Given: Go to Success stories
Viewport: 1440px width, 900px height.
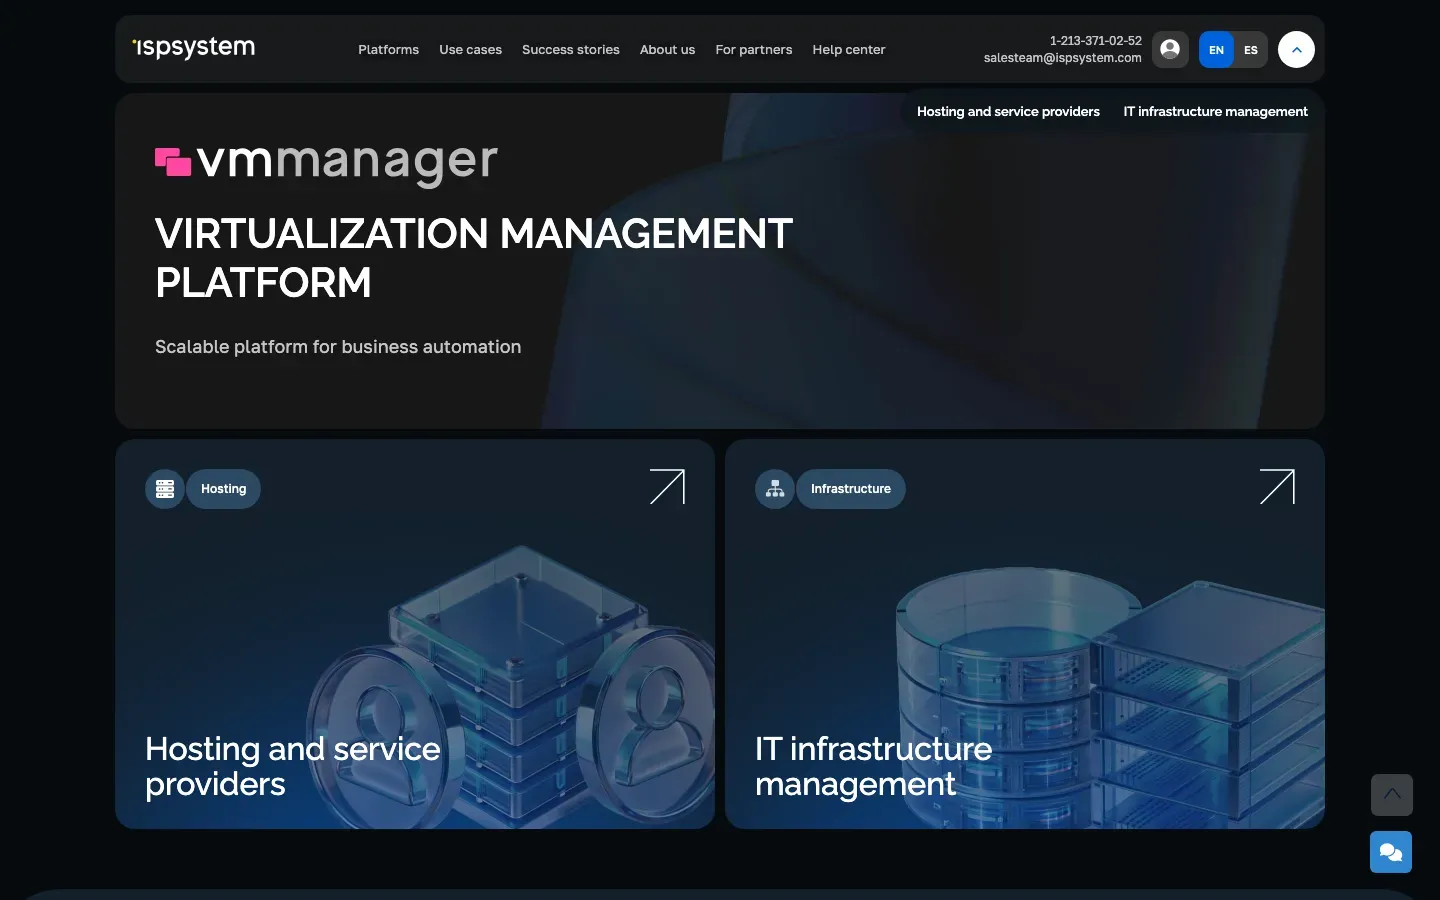Looking at the screenshot, I should [x=571, y=49].
